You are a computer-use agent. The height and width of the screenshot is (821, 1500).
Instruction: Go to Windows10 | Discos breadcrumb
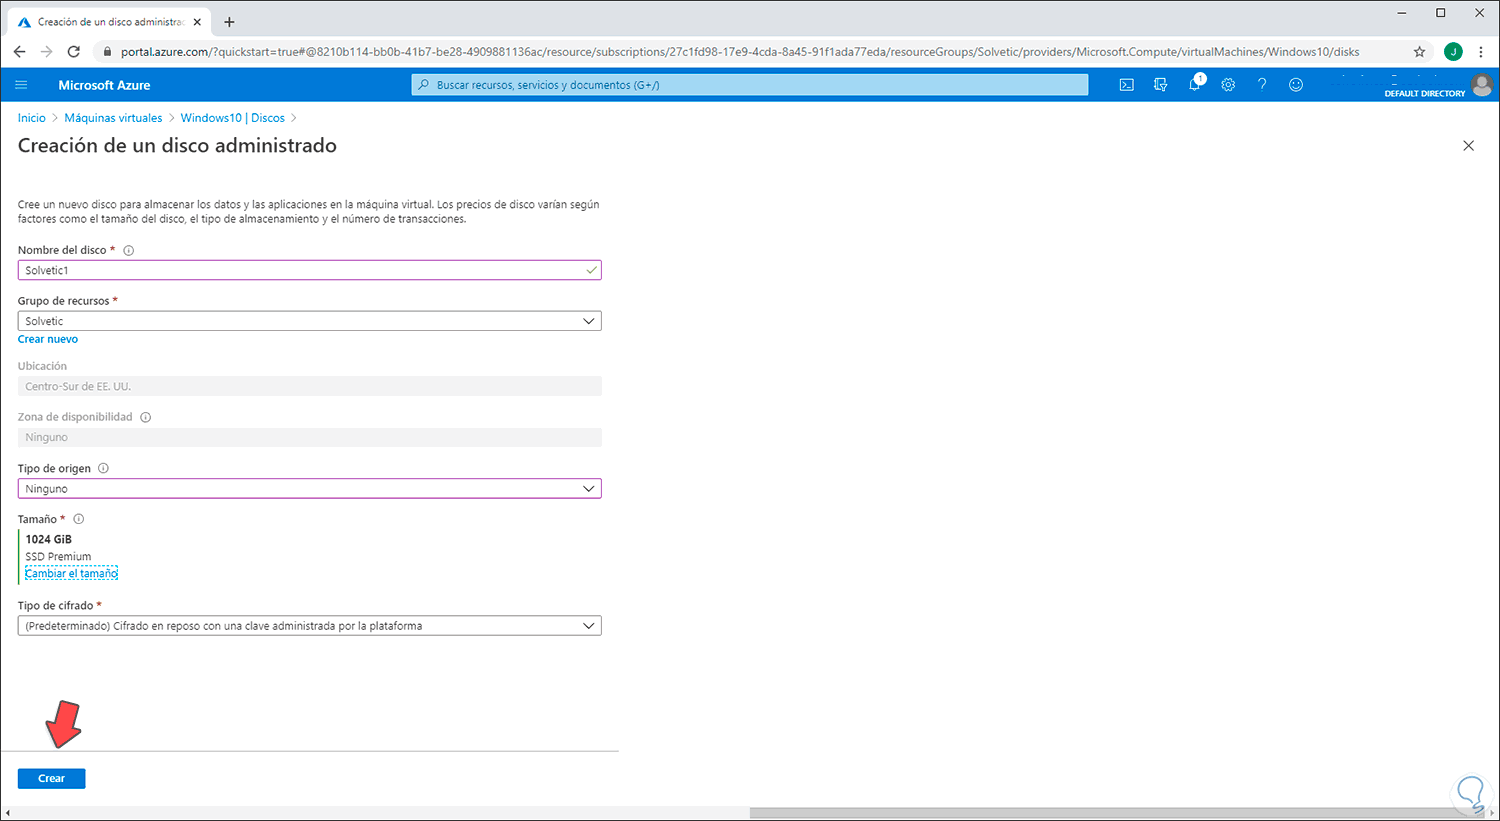click(232, 118)
